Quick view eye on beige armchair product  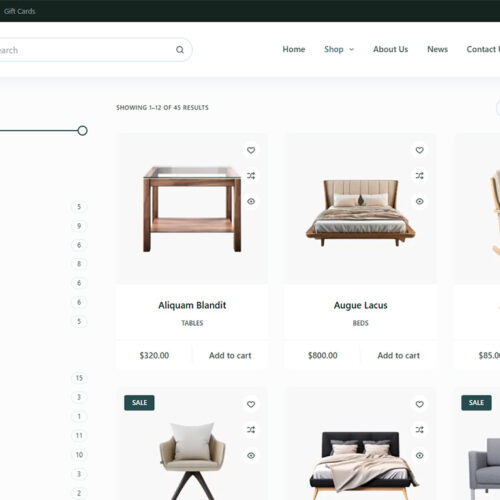click(x=251, y=455)
